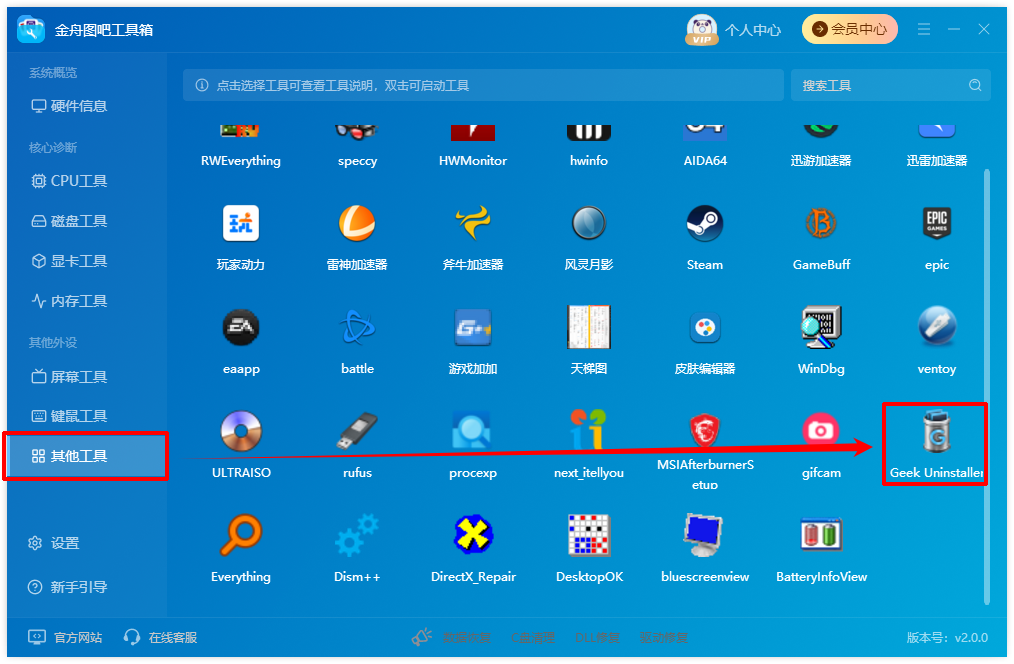Pick the 斧牛加速器 icon

(473, 224)
